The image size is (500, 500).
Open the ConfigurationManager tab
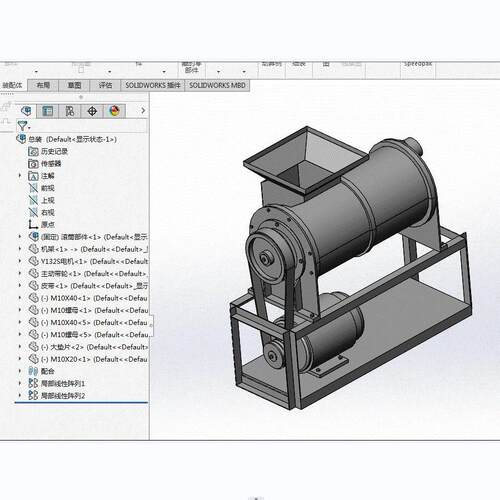coord(70,111)
